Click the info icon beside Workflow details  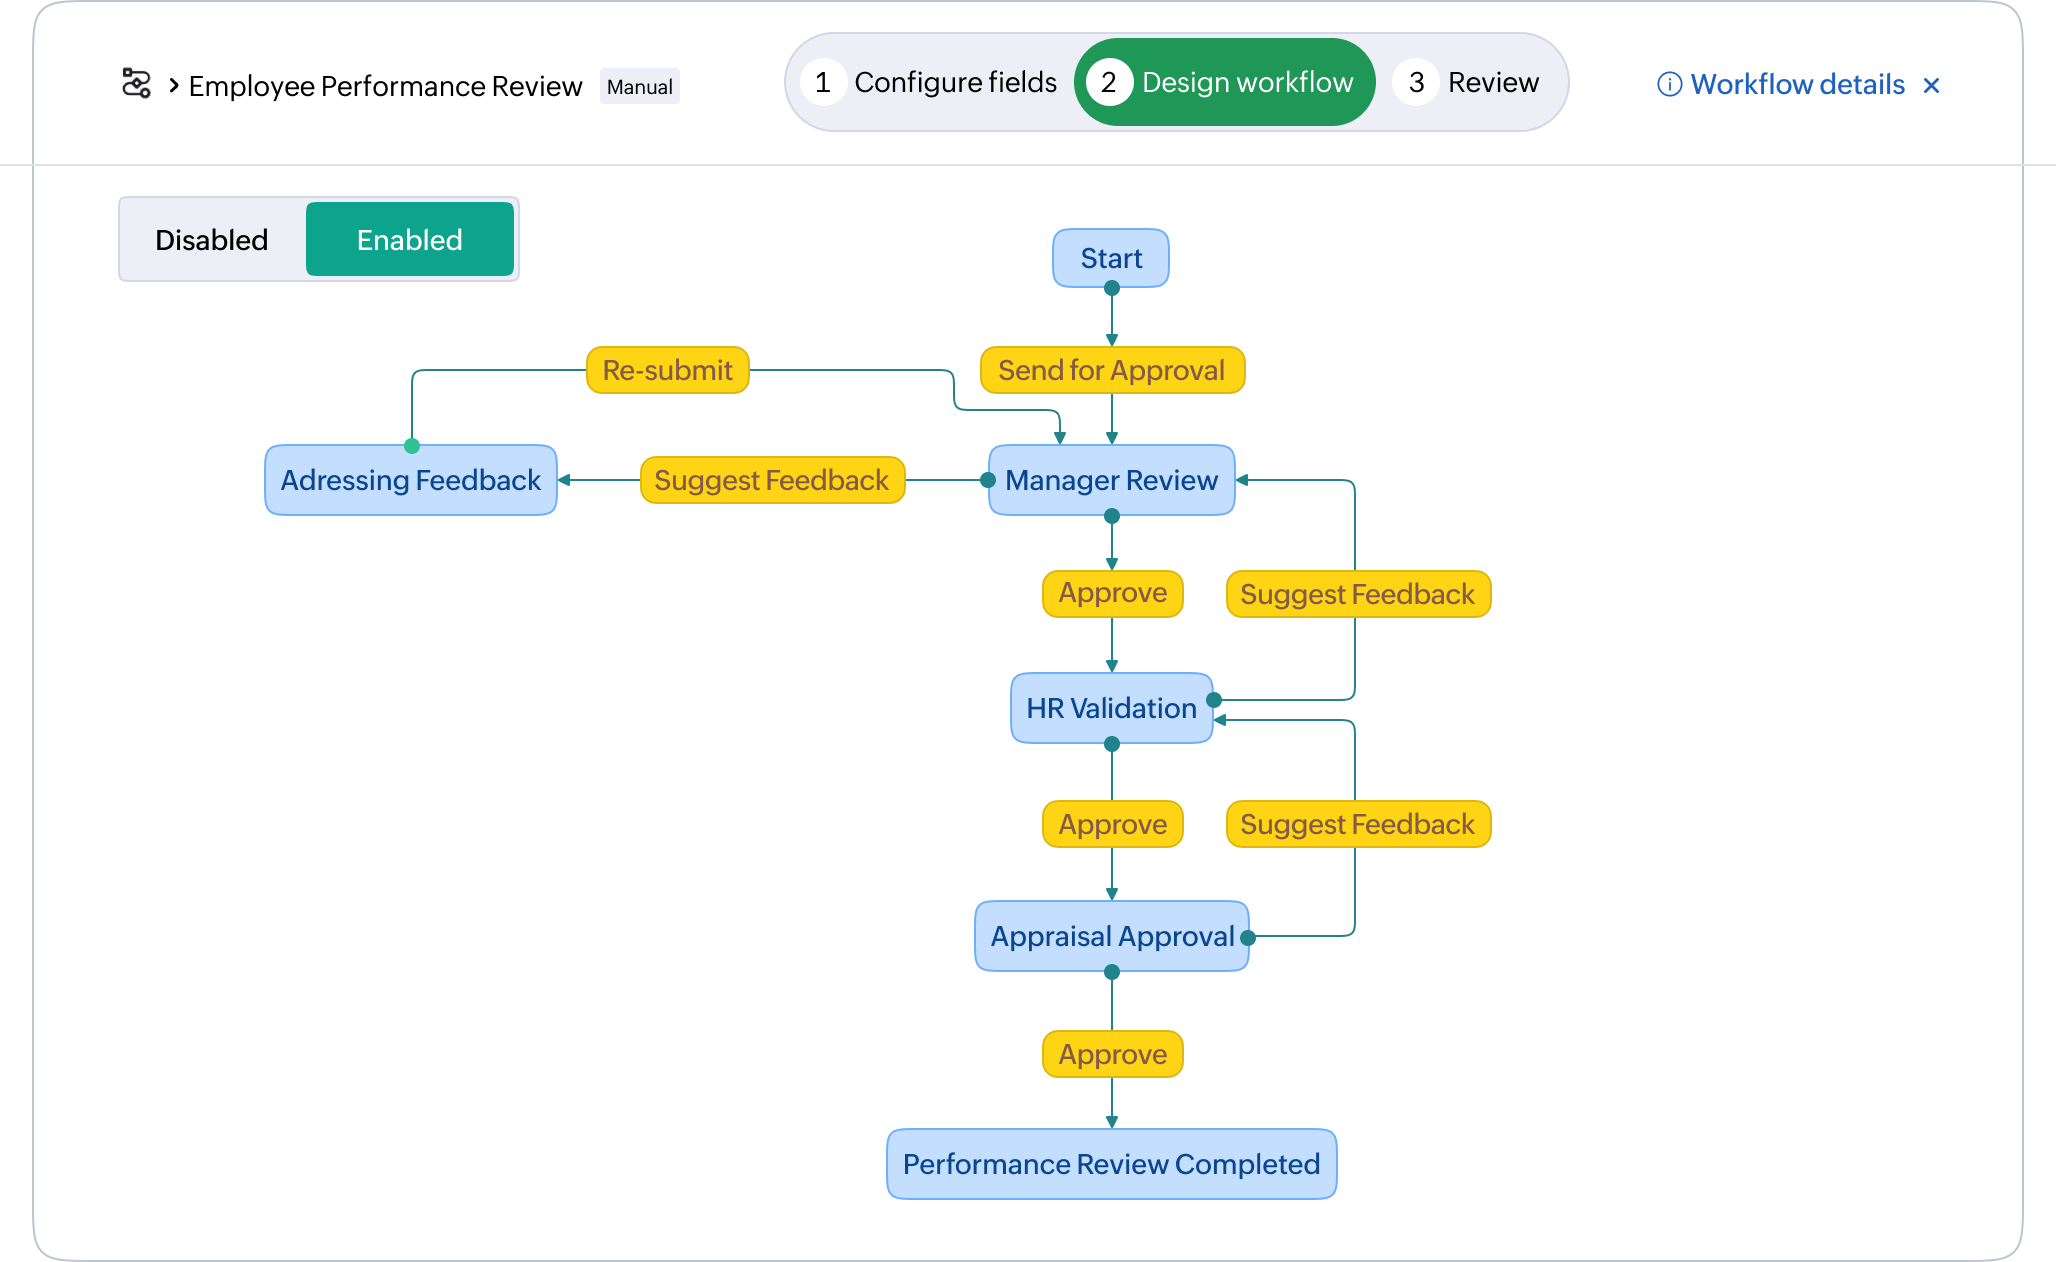pyautogui.click(x=1671, y=85)
